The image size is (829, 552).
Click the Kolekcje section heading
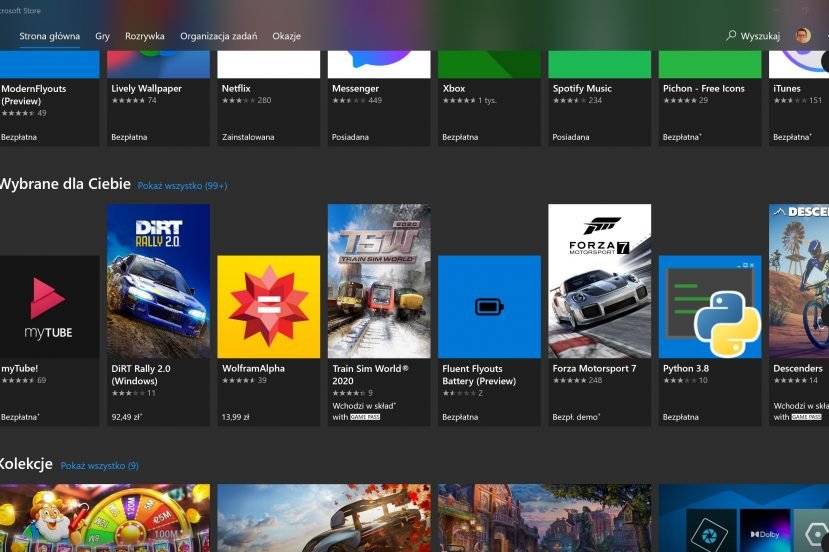point(26,464)
